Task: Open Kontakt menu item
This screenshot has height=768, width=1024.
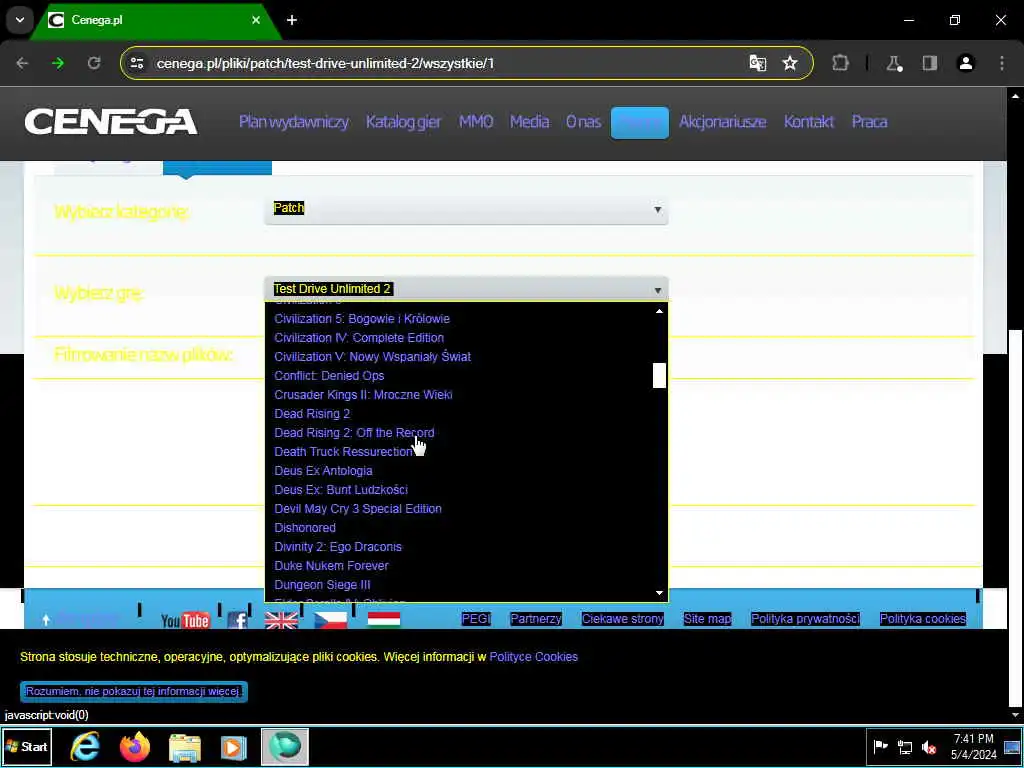Action: coord(809,122)
